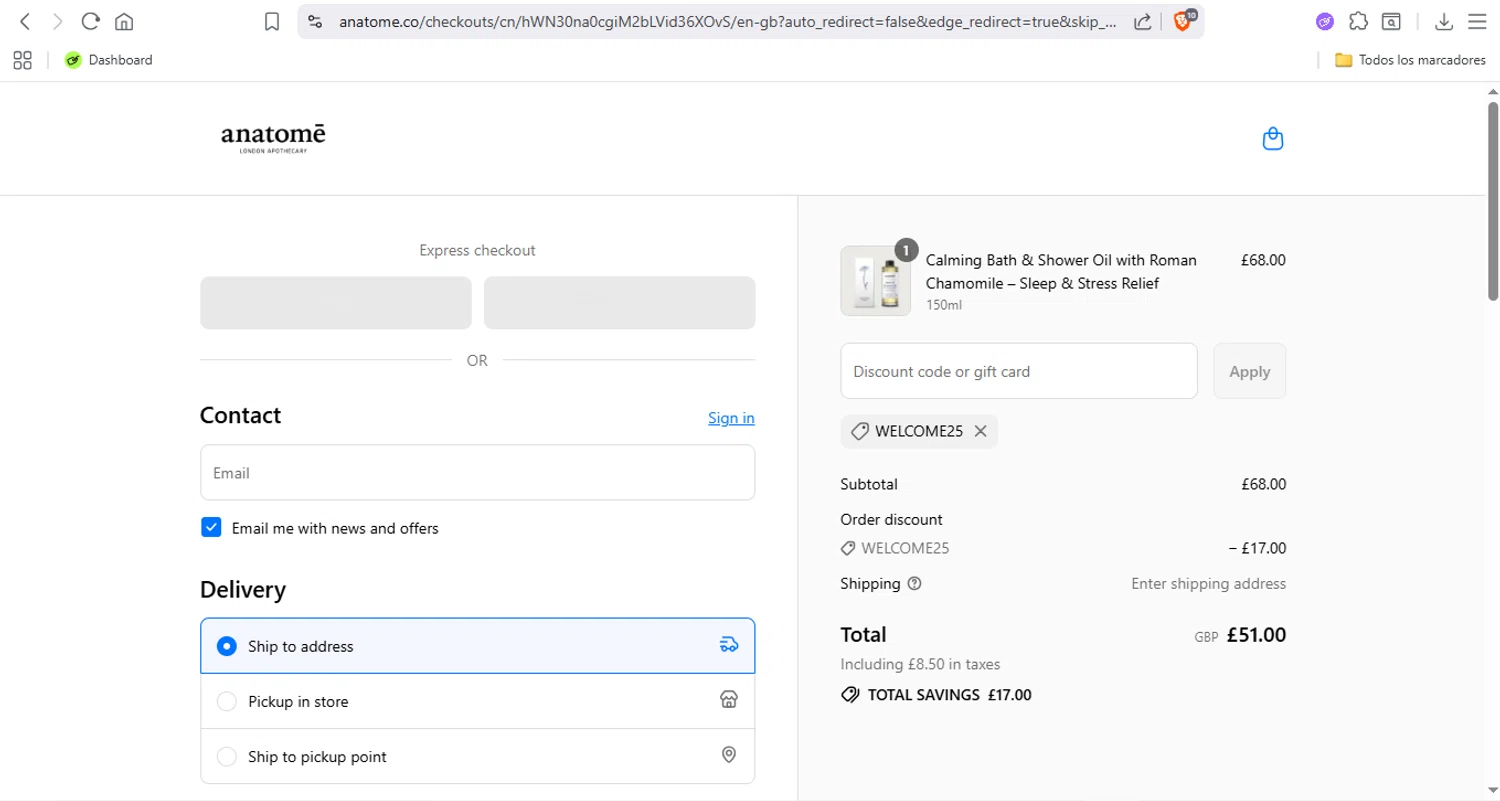Open the browser hamburger menu
The height and width of the screenshot is (801, 1500).
pos(1477,21)
